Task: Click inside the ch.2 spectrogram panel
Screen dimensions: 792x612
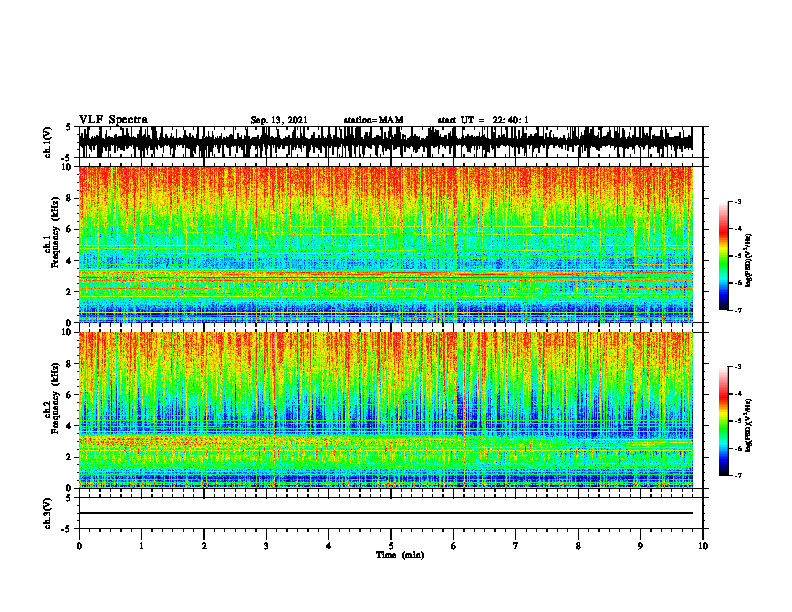Action: [385, 410]
